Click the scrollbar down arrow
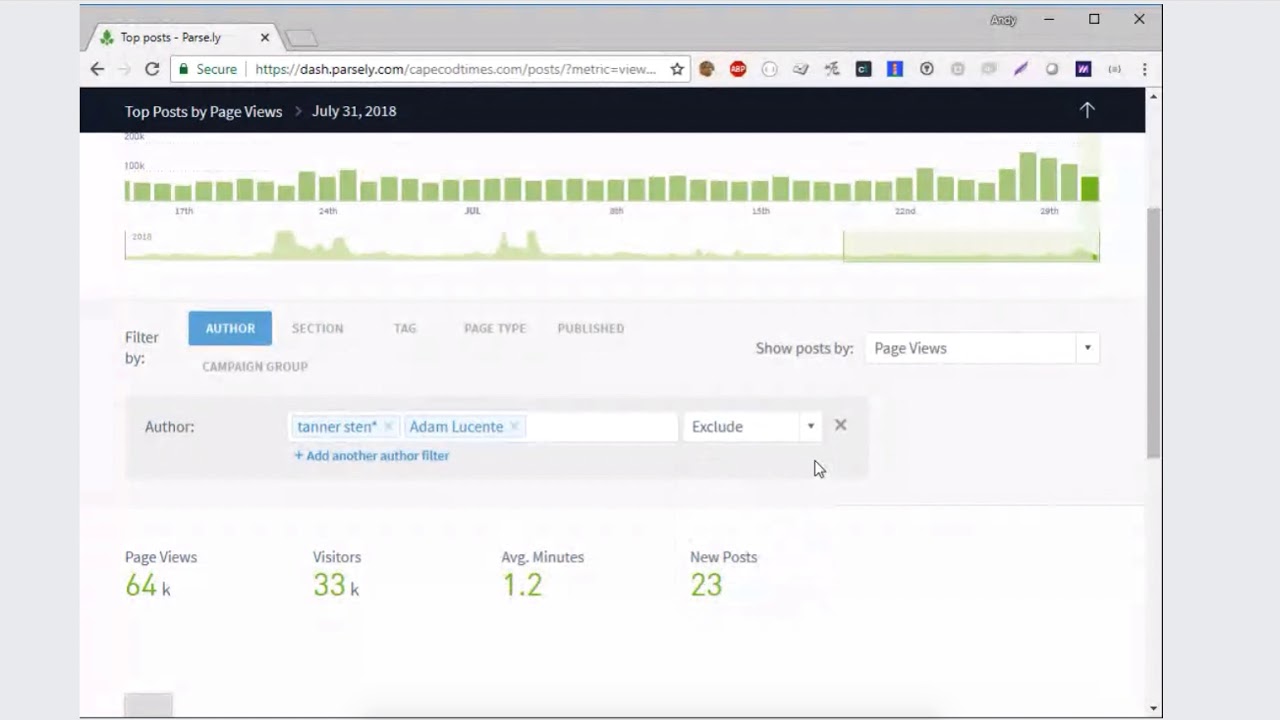The height and width of the screenshot is (720, 1280). [x=1153, y=708]
